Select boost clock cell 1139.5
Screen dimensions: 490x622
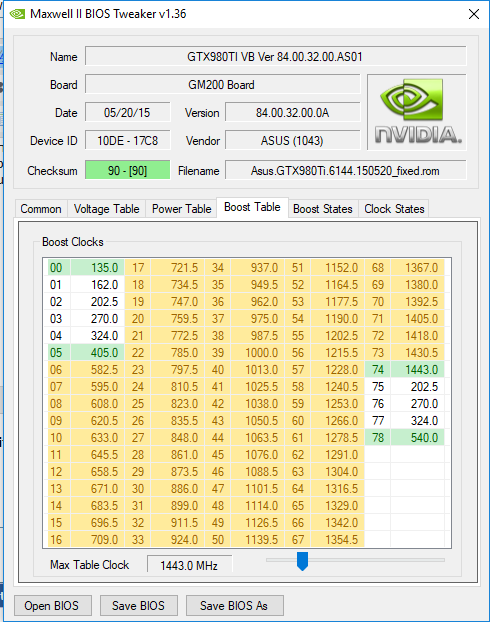pyautogui.click(x=257, y=539)
